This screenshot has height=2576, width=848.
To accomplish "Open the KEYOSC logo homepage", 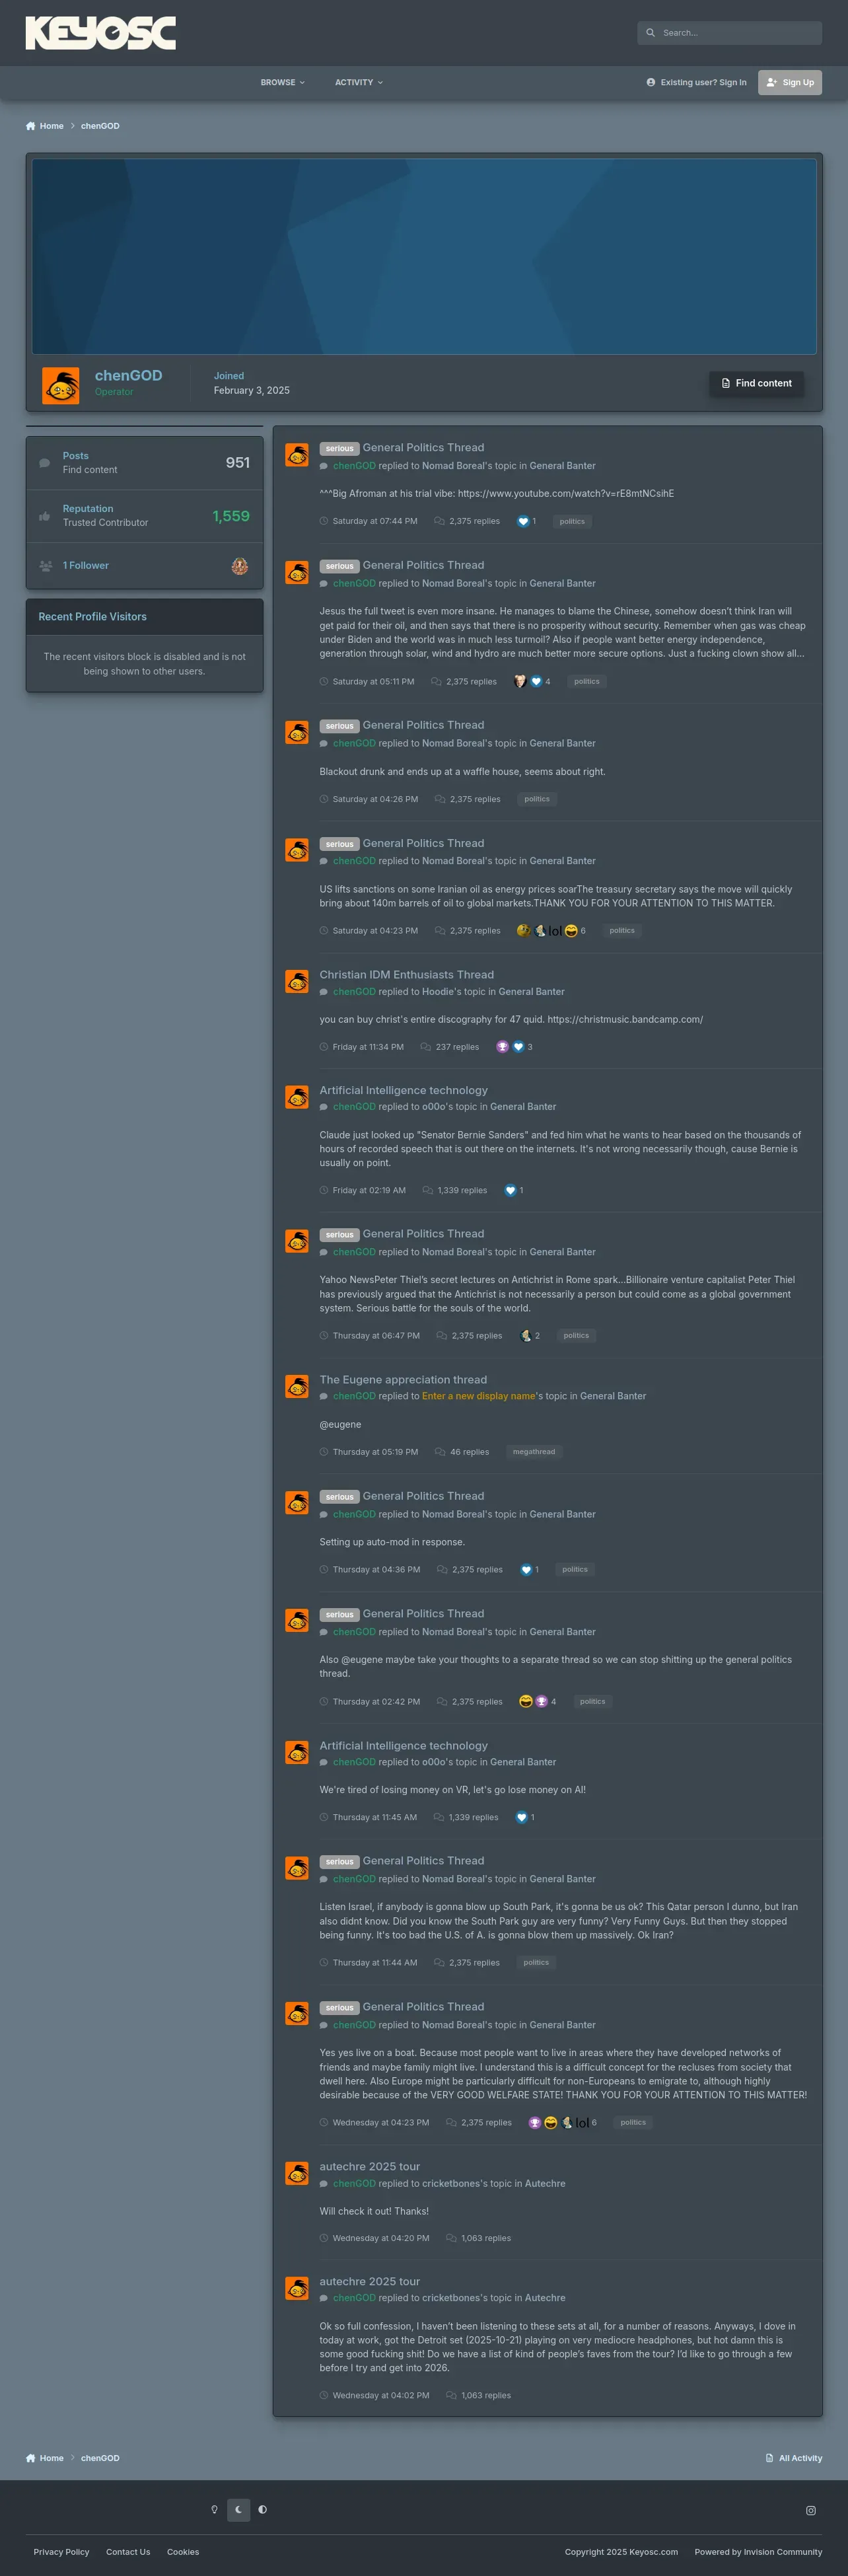I will (x=100, y=33).
